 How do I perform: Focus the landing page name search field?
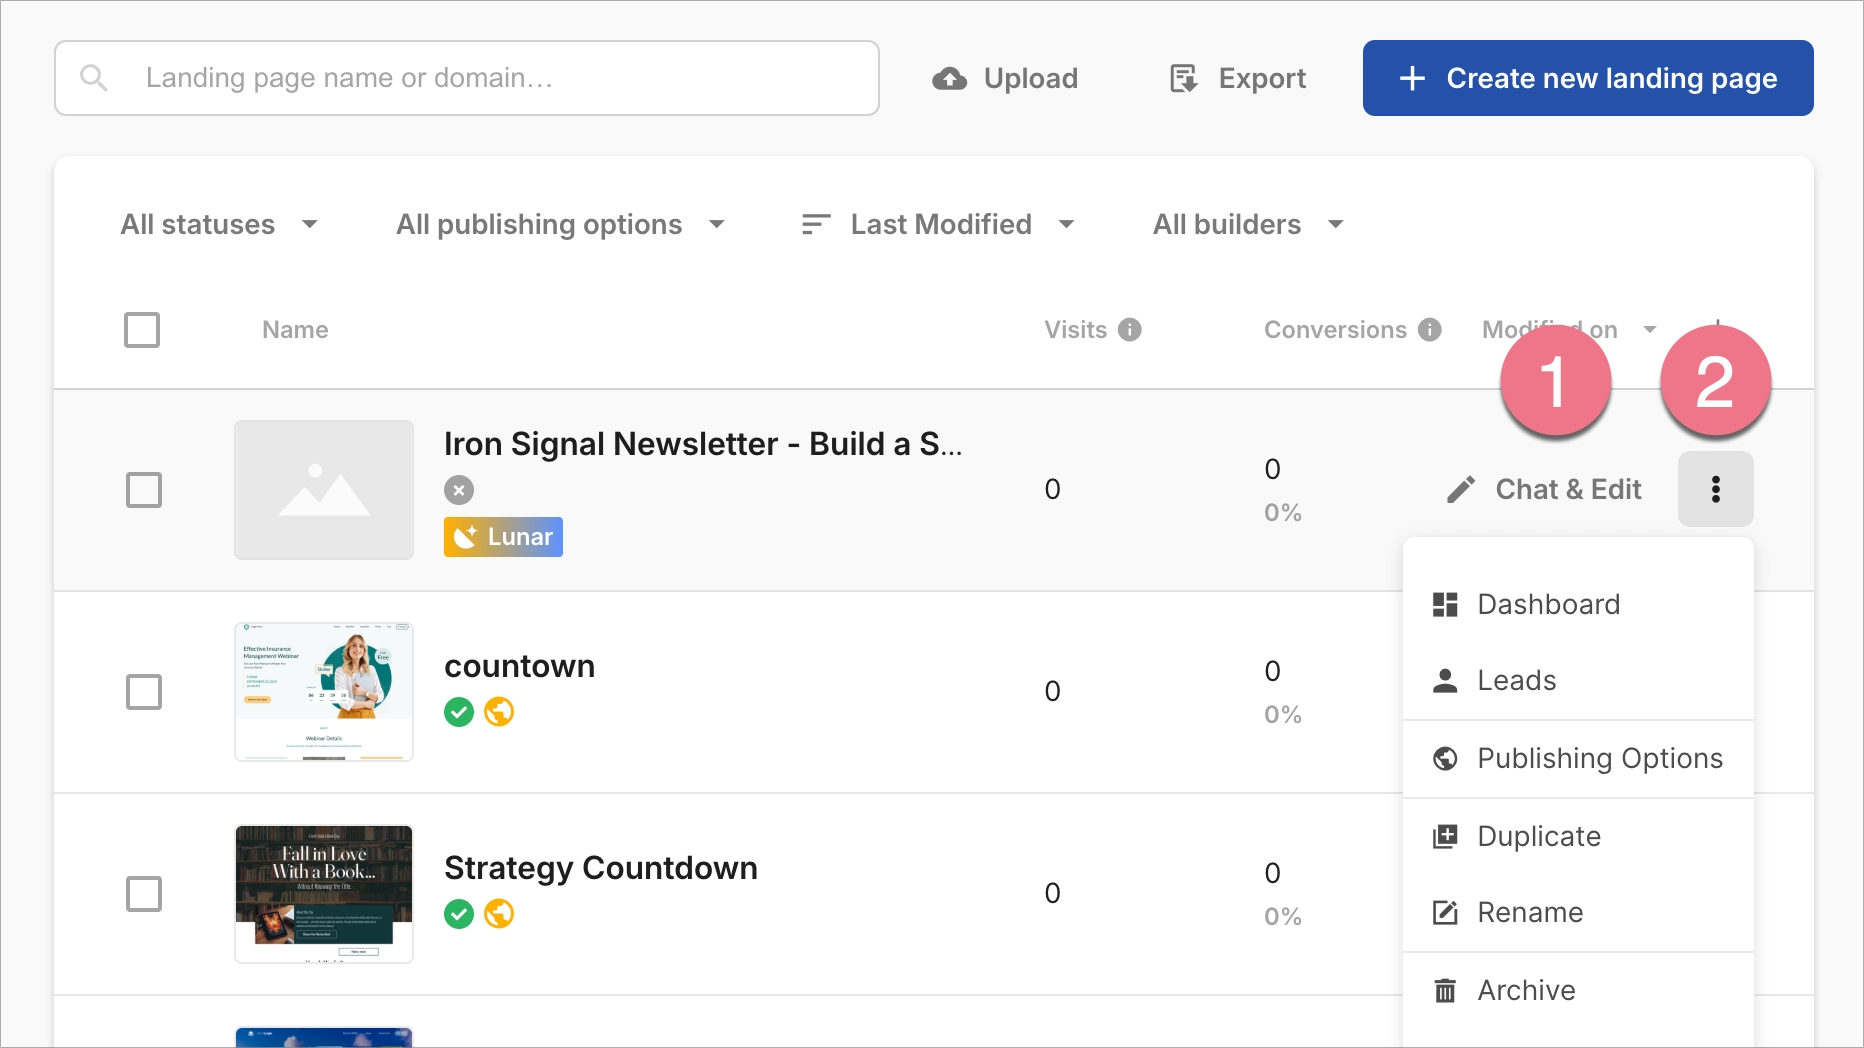pyautogui.click(x=467, y=78)
